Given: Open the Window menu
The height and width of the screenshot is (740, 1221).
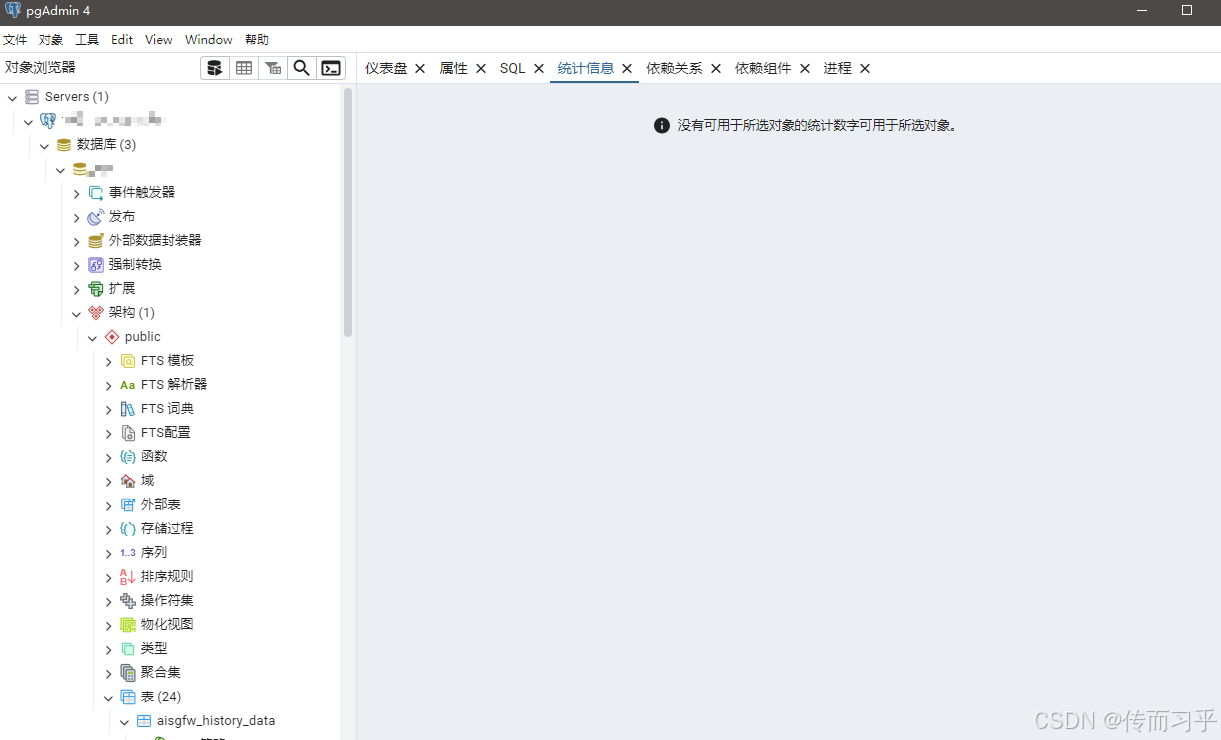Looking at the screenshot, I should click(209, 40).
